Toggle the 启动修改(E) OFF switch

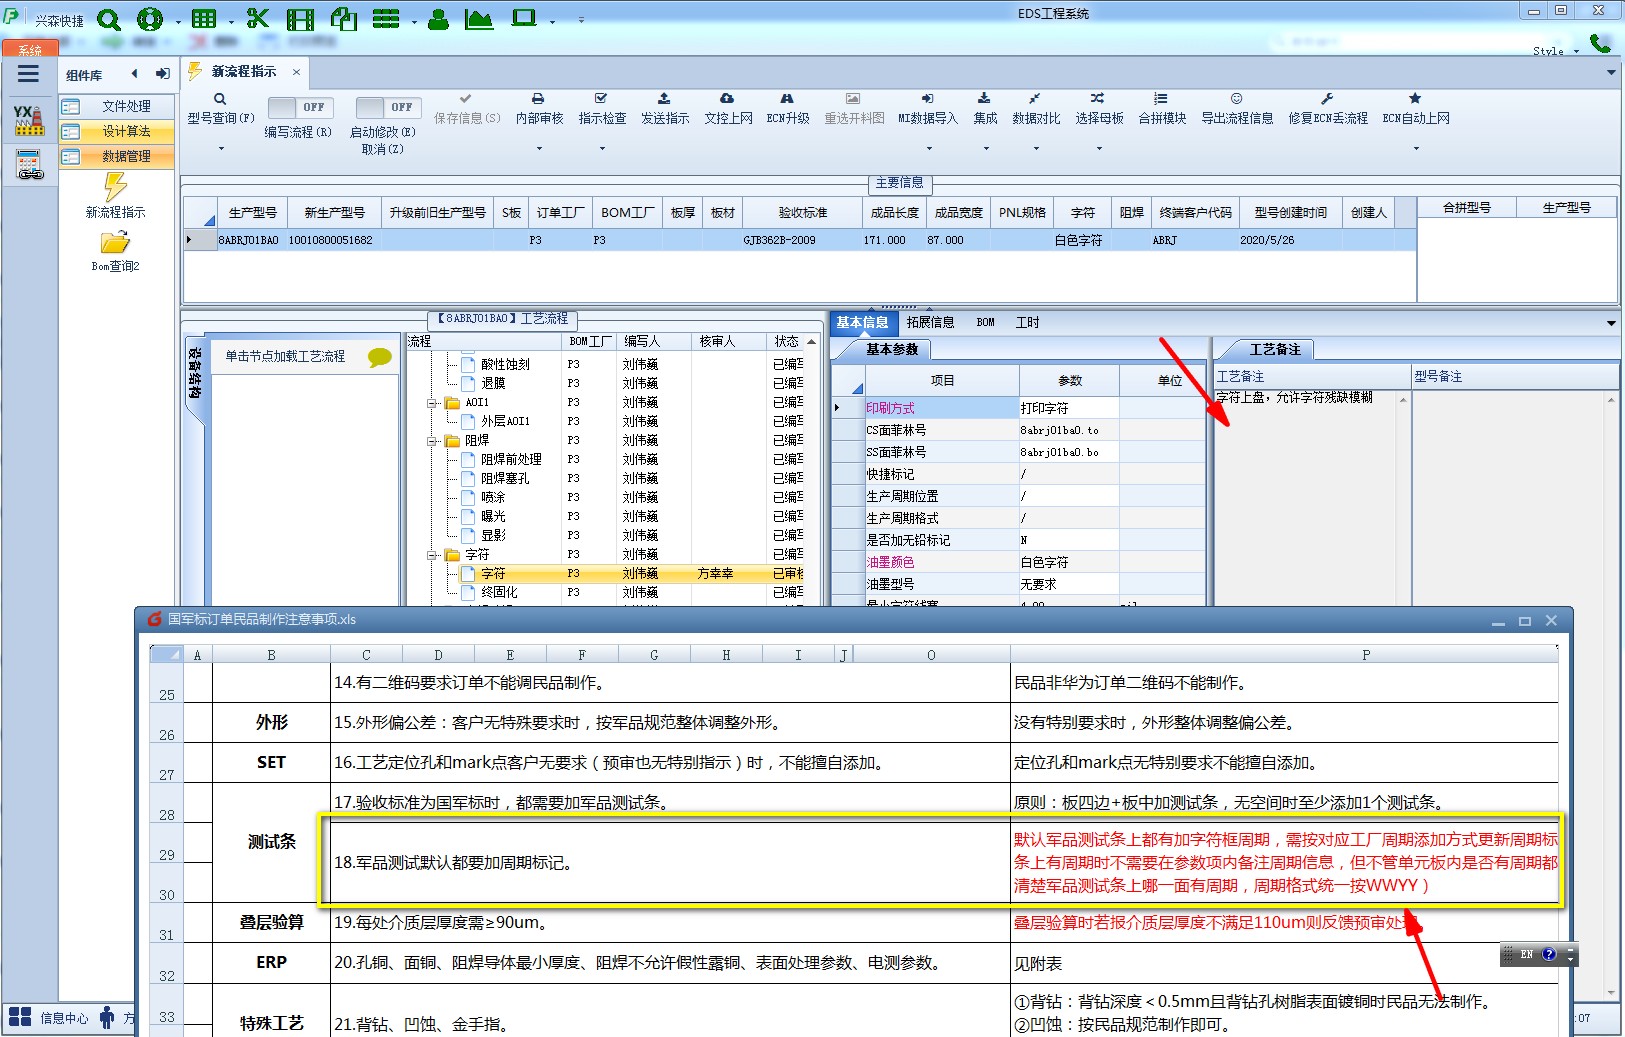tap(388, 107)
